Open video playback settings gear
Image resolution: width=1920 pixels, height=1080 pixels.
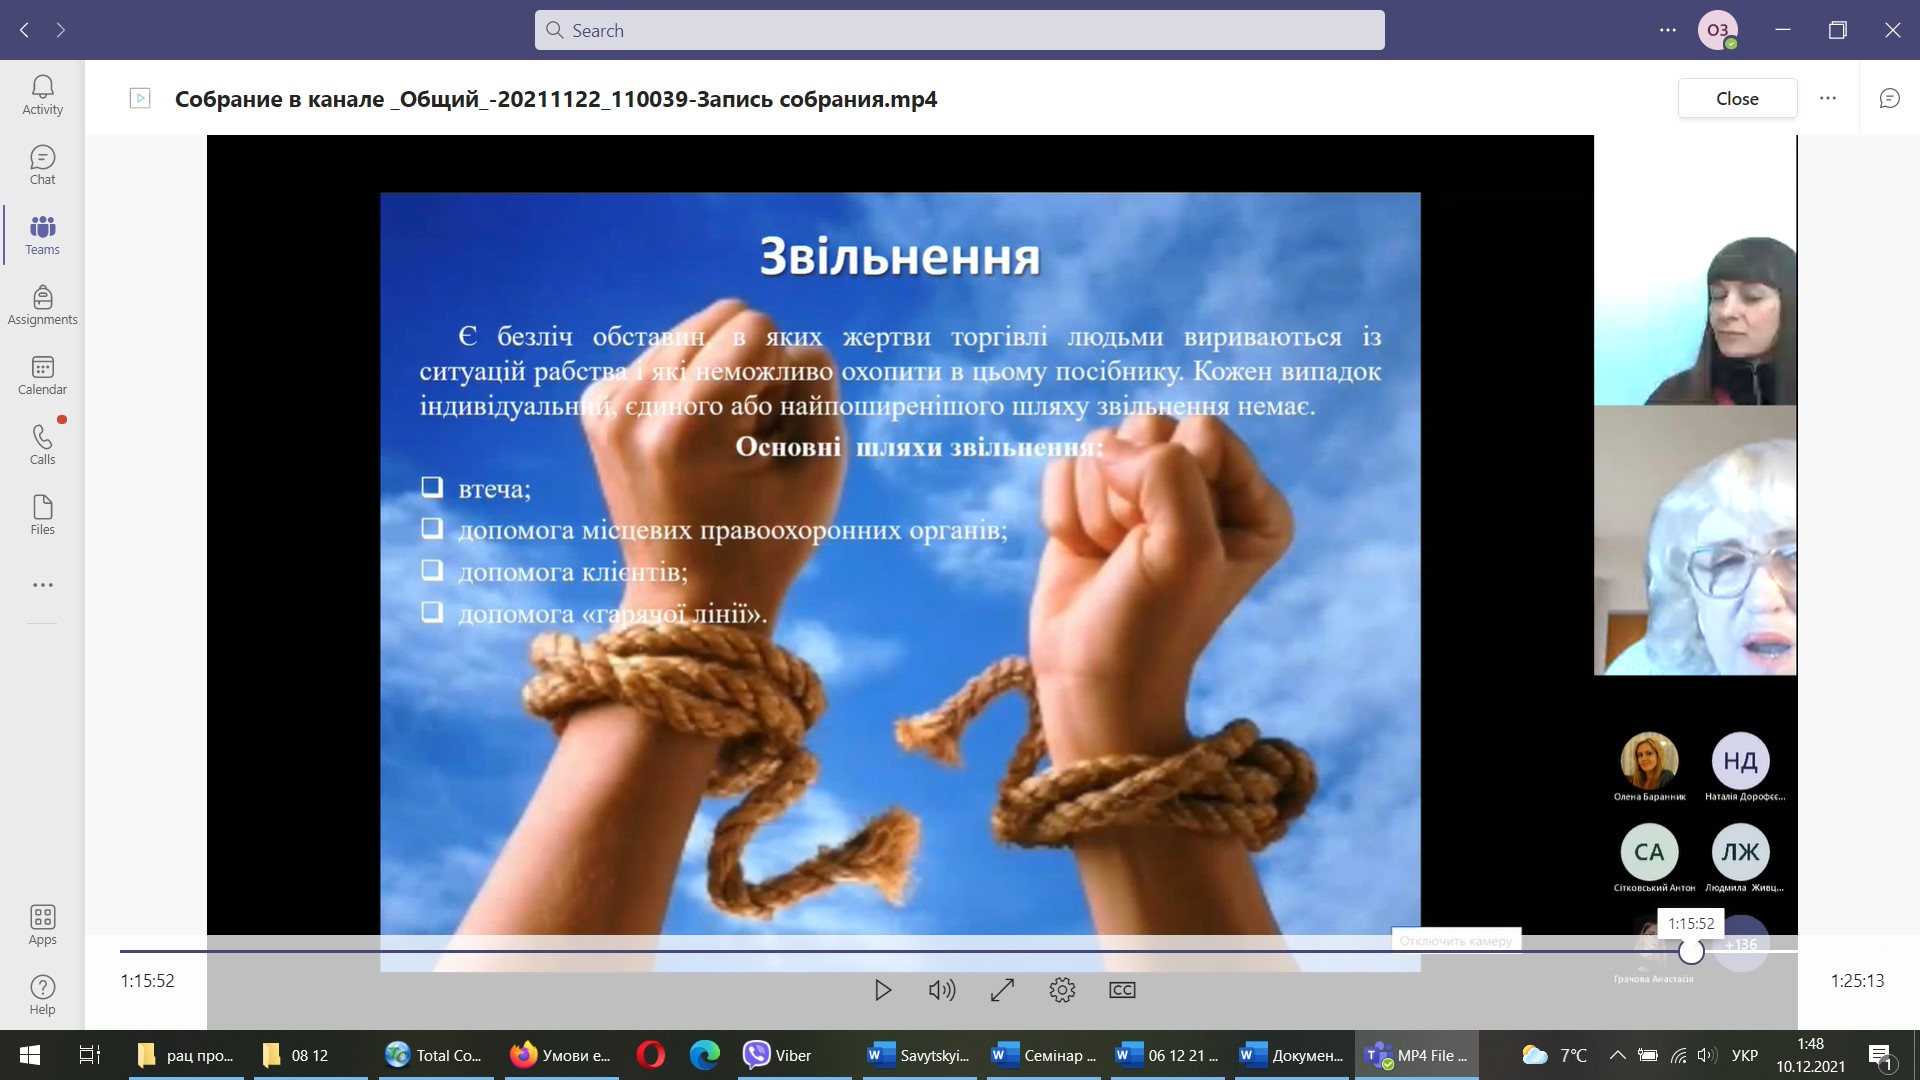[1062, 990]
